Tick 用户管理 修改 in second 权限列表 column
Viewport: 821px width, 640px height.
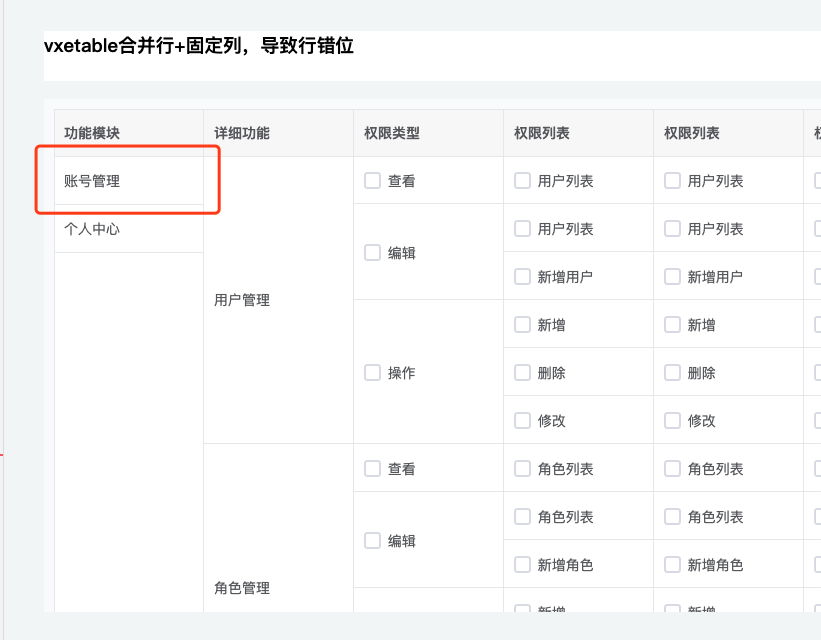(672, 420)
